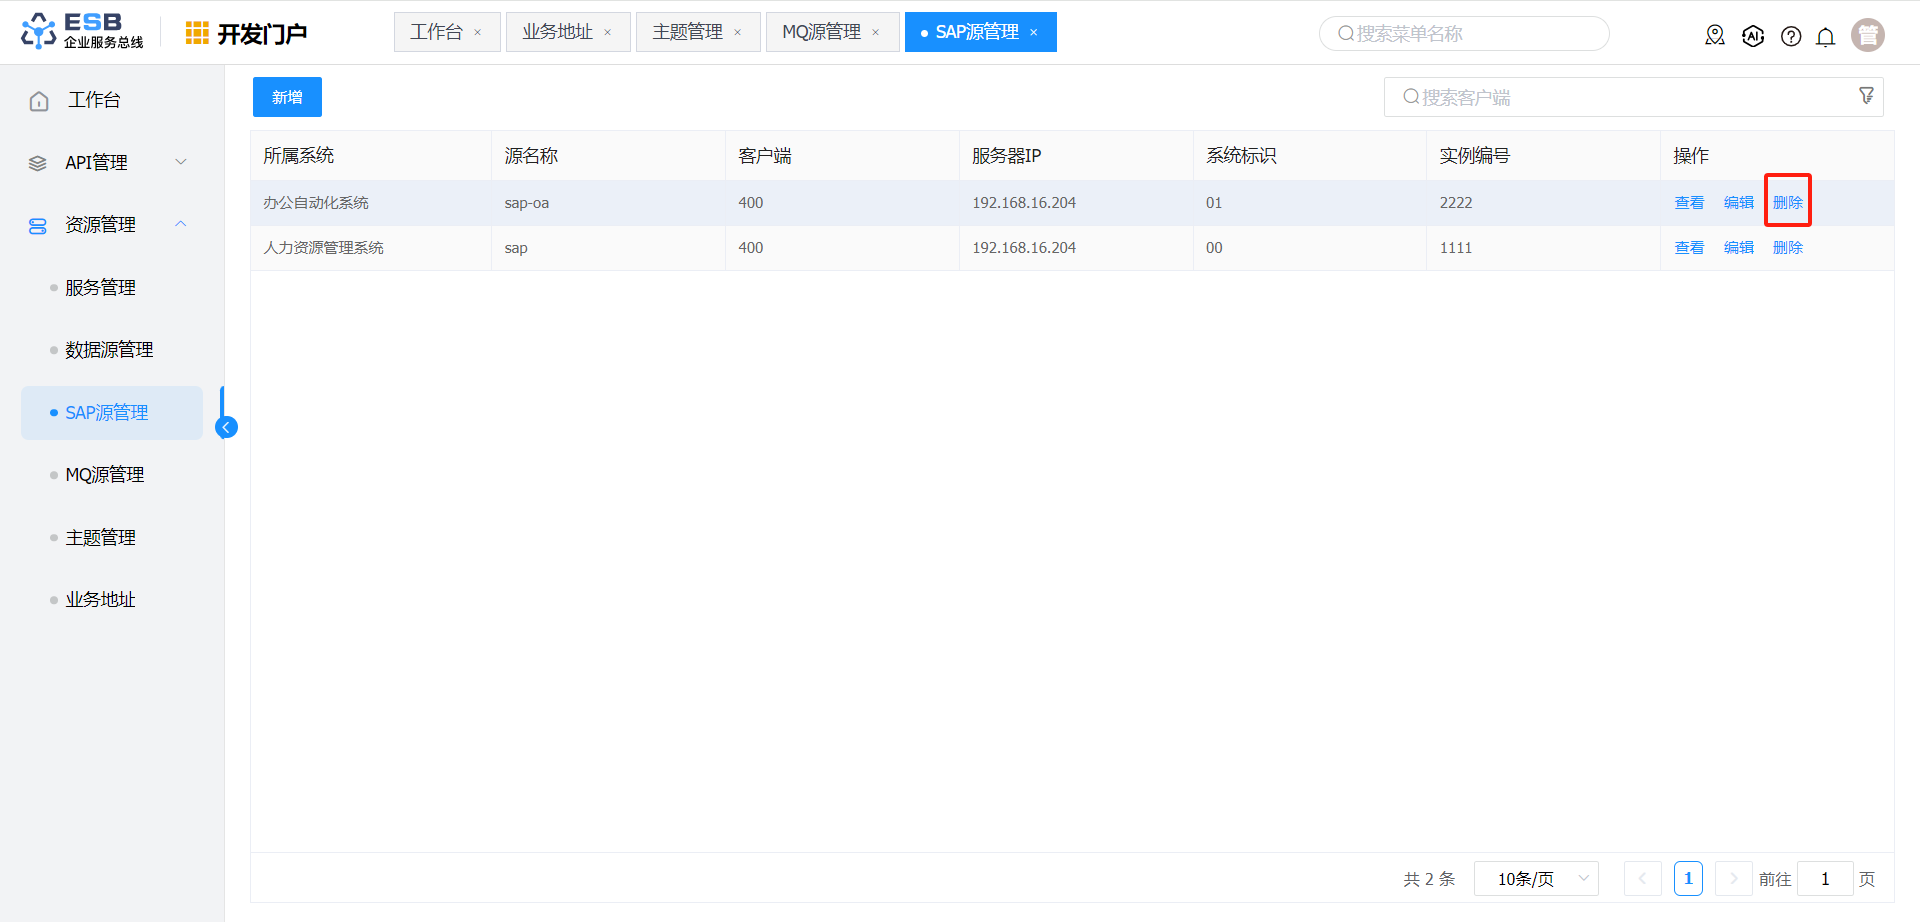The height and width of the screenshot is (922, 1920).
Task: Click the 搜索客户端 search field
Action: (1620, 97)
